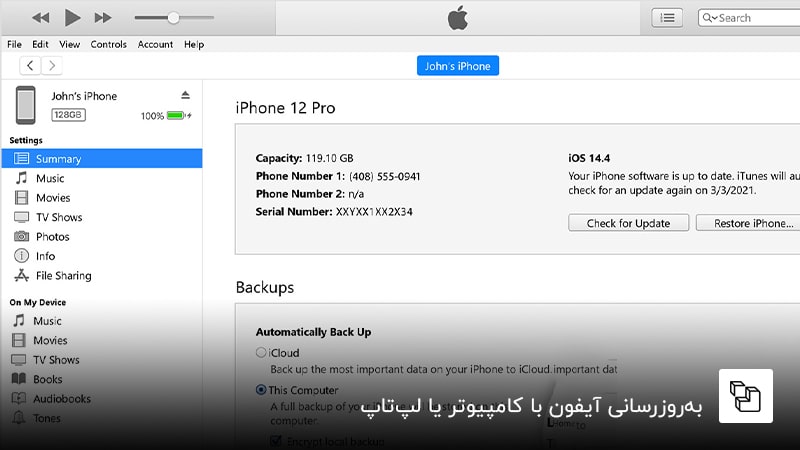Open the list view icon button
800x450 pixels.
tap(667, 18)
